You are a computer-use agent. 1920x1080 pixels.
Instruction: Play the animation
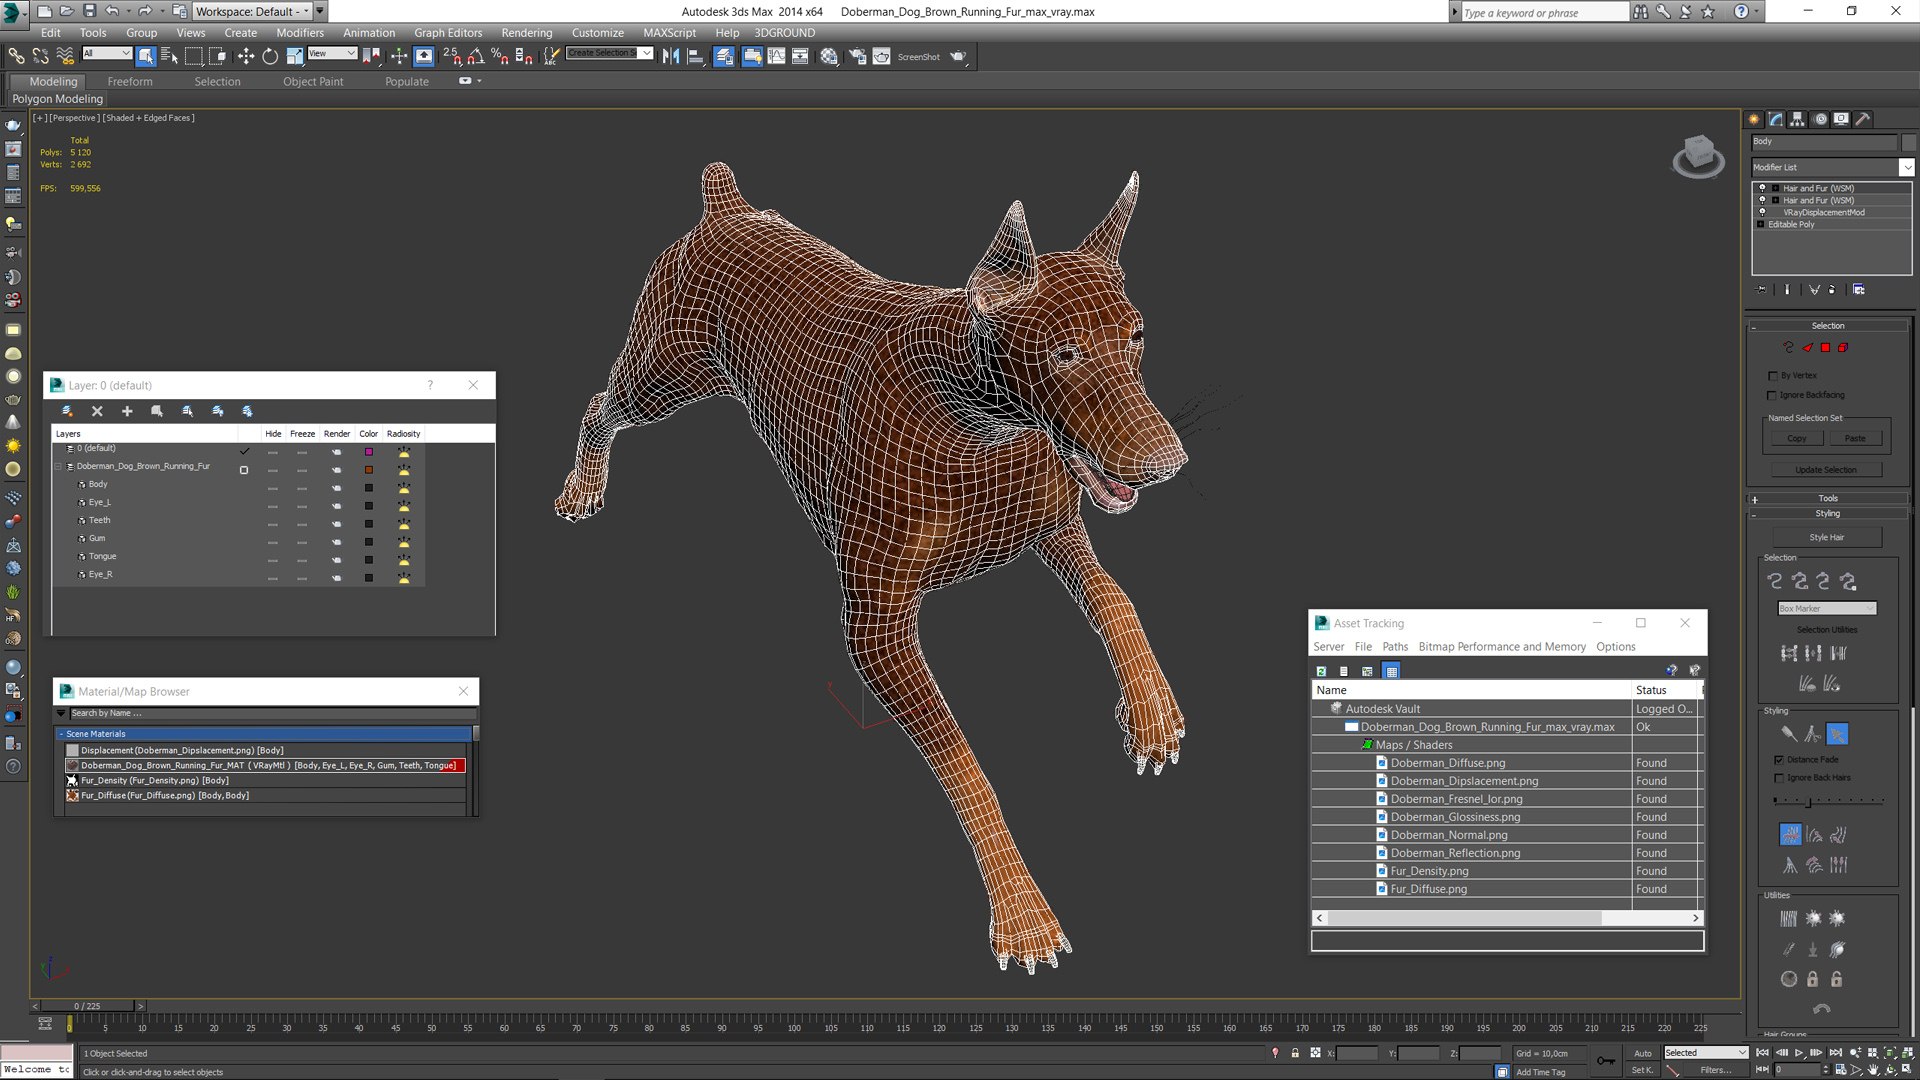(x=1799, y=1053)
